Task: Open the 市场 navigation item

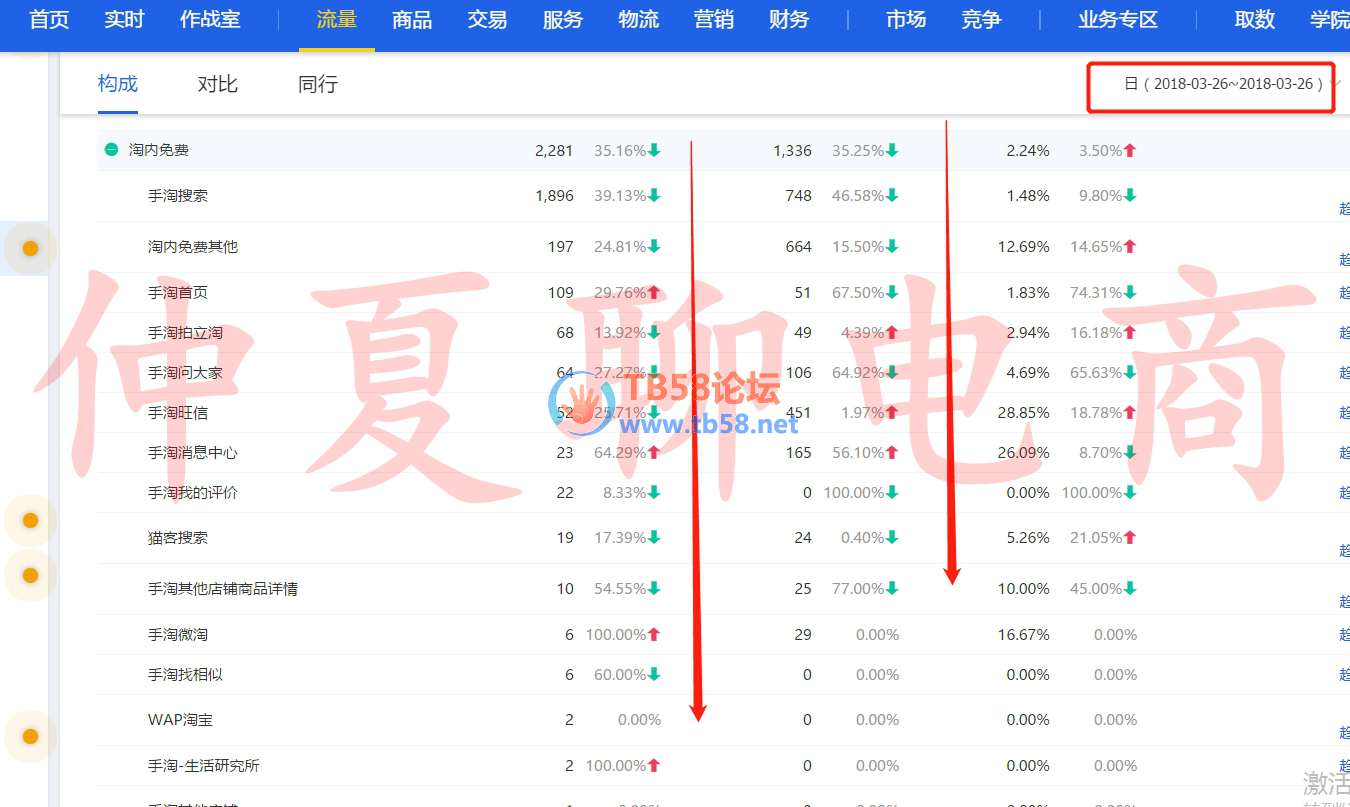Action: [x=906, y=19]
